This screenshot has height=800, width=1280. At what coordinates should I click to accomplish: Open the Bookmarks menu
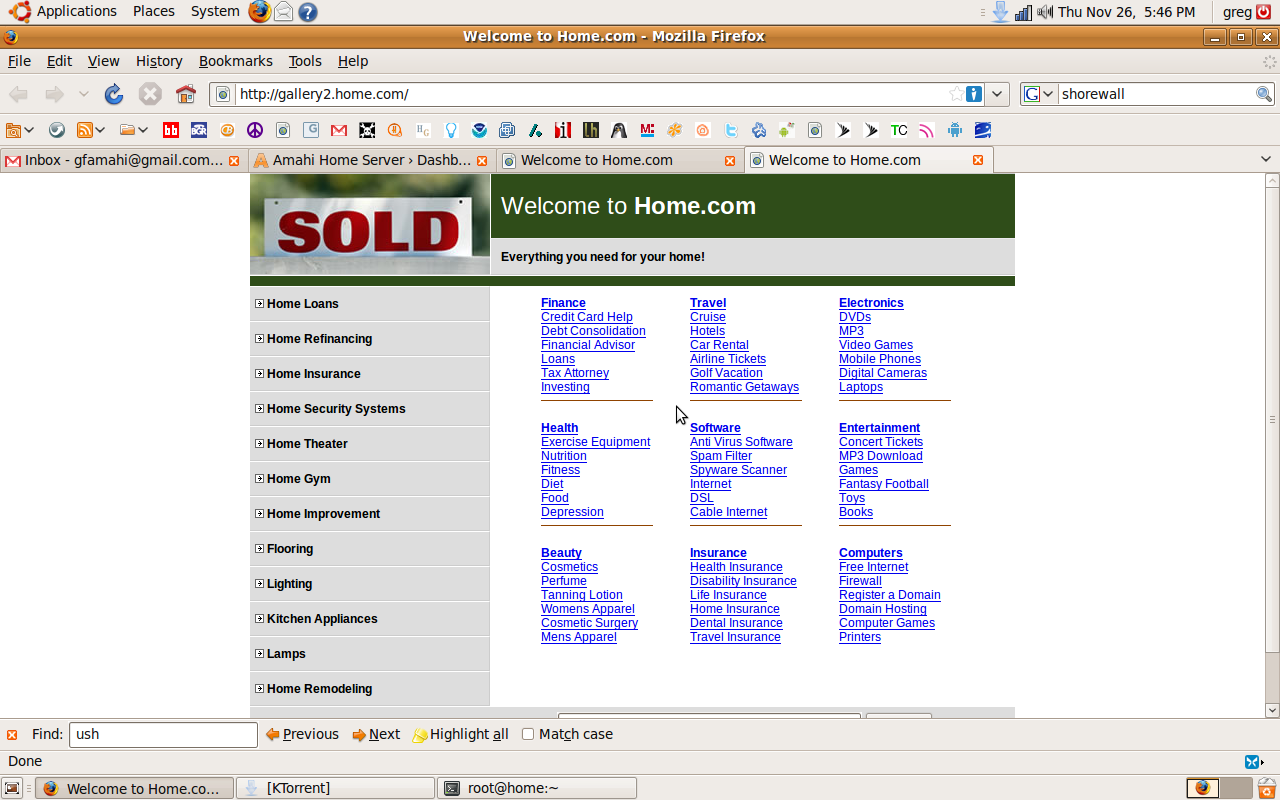[x=235, y=61]
